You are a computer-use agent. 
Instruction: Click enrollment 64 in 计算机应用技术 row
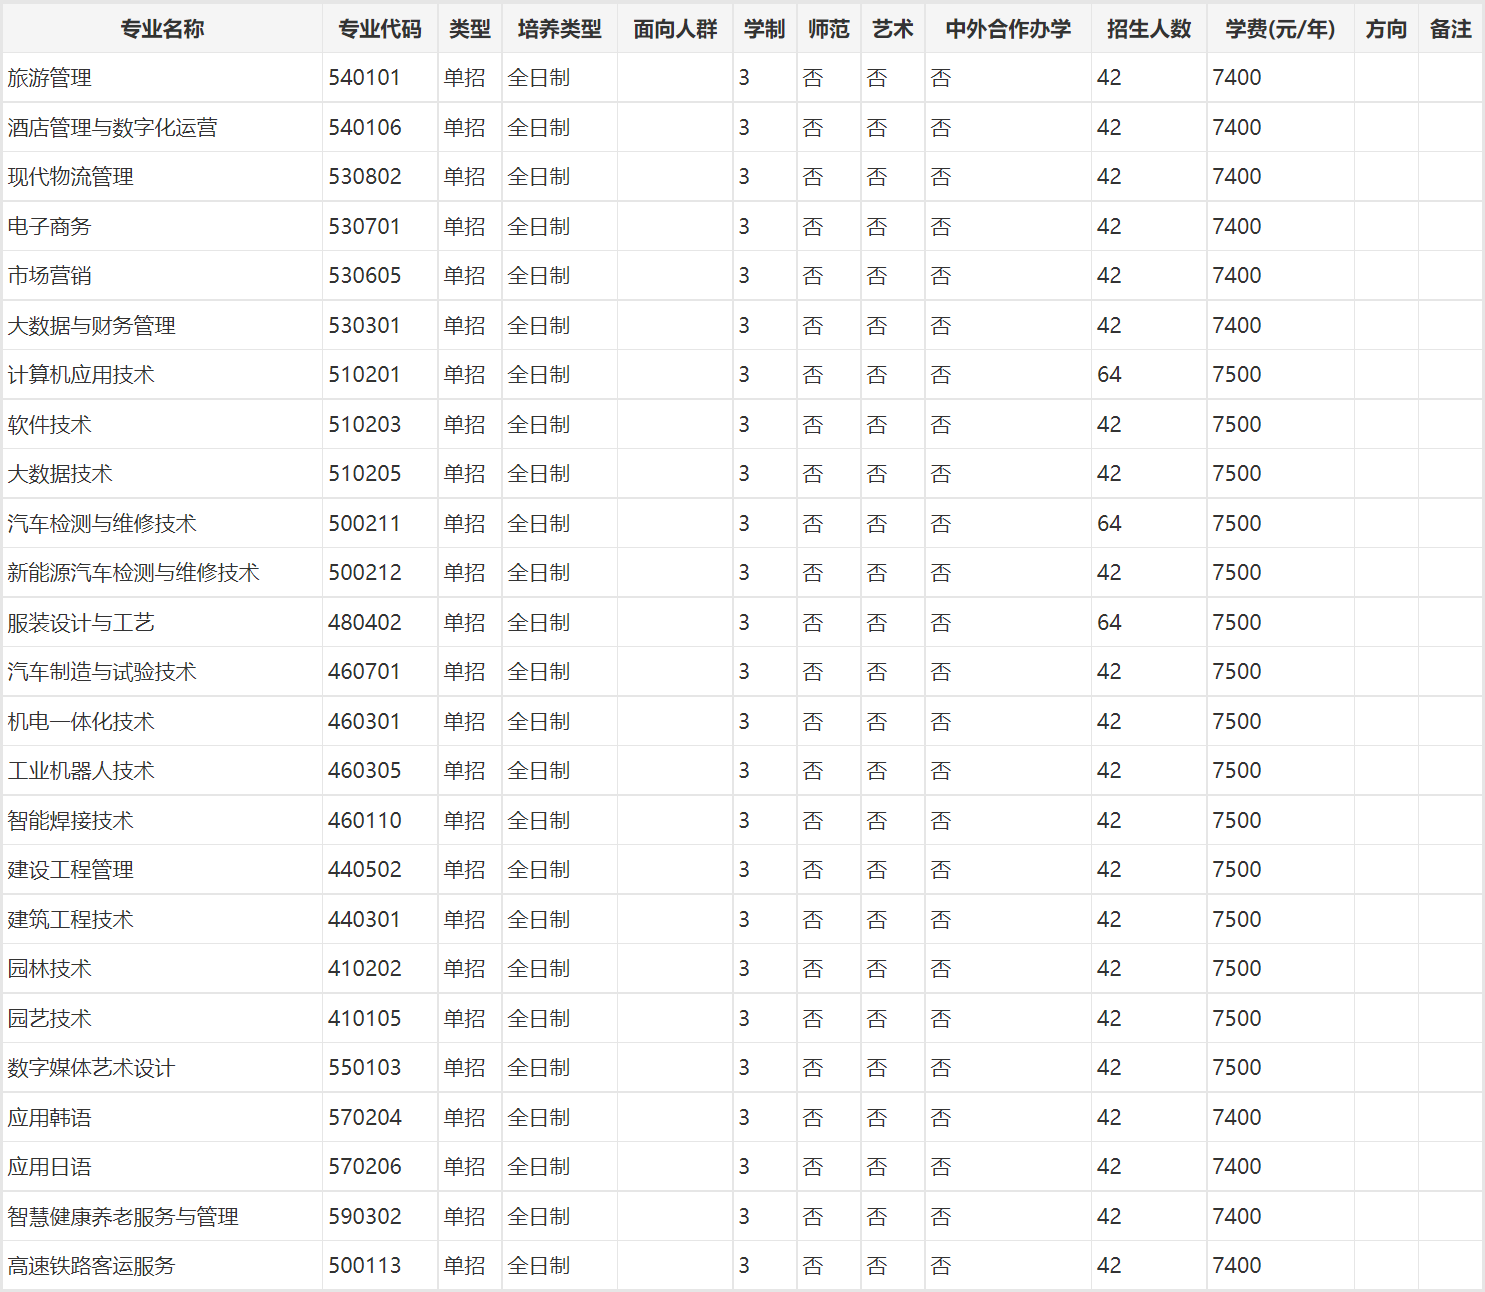(1109, 375)
